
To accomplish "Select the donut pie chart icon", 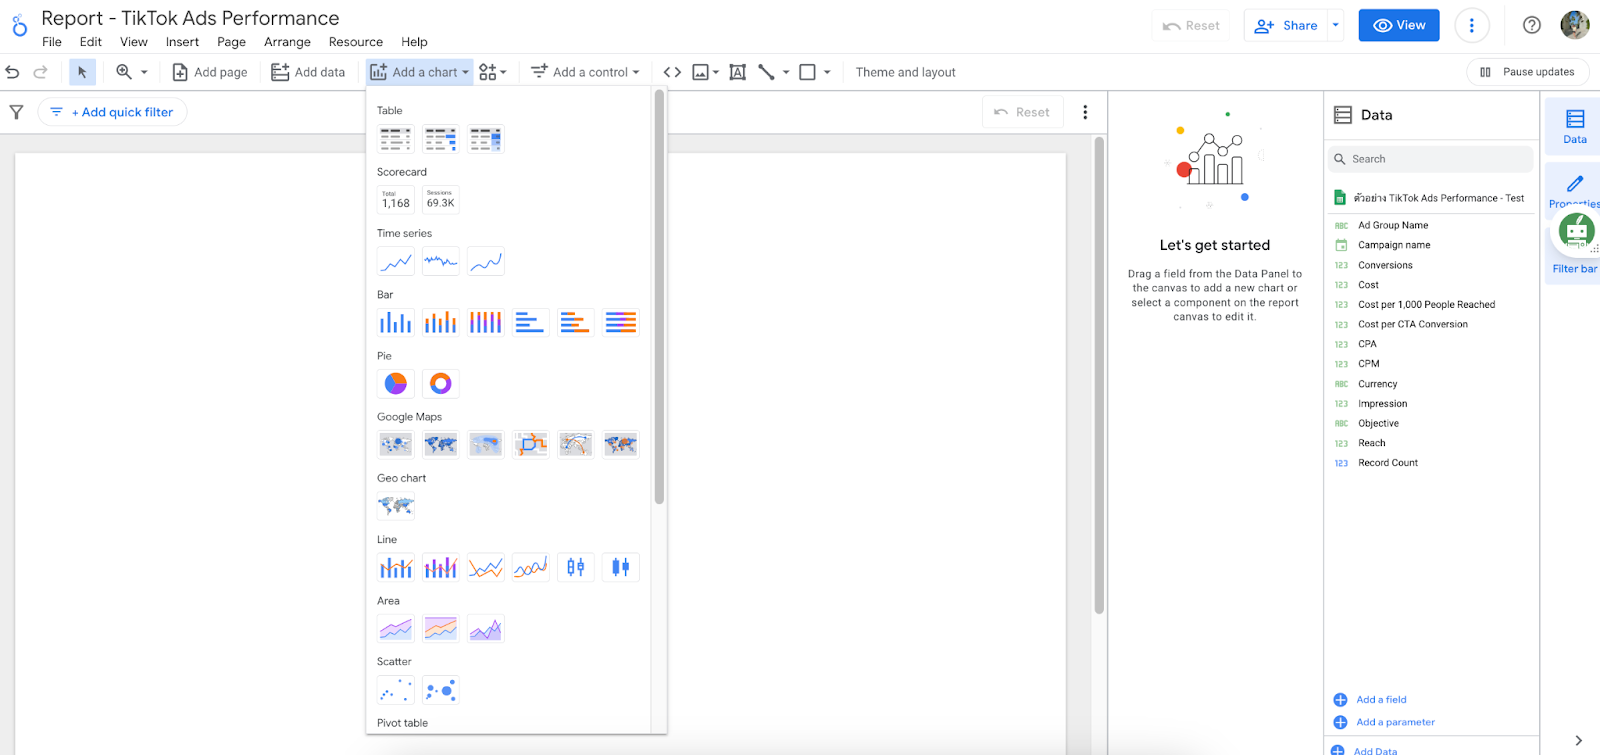I will (441, 383).
